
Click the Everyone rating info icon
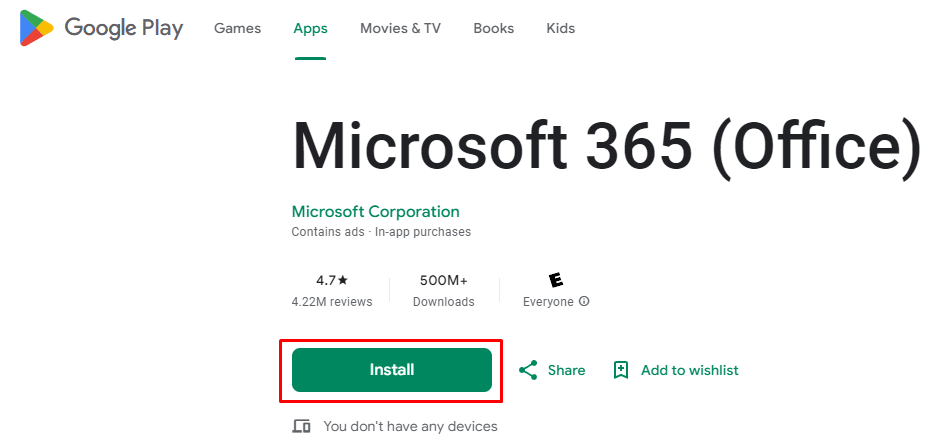(x=584, y=301)
